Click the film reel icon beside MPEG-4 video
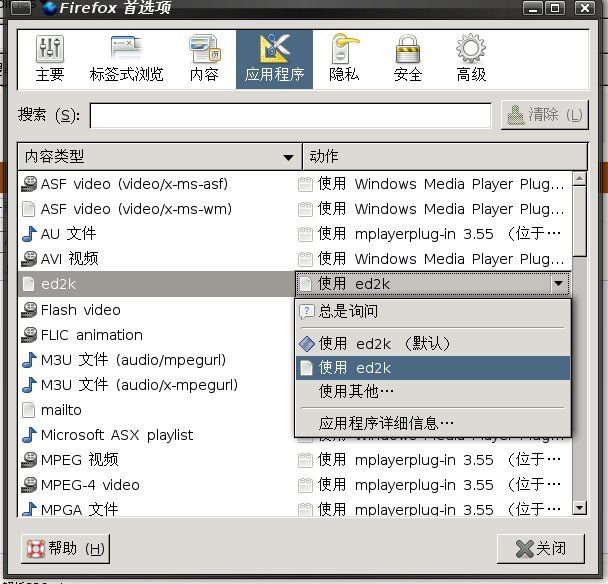608x584 pixels. tap(29, 485)
